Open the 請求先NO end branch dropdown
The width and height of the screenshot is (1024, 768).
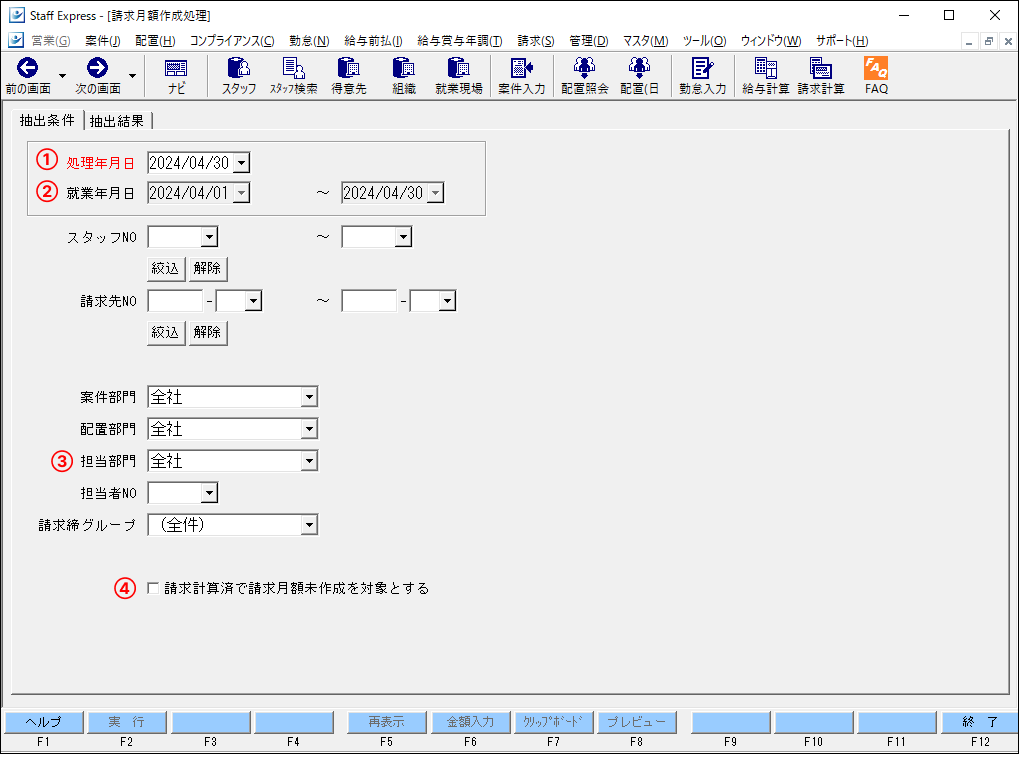click(x=447, y=301)
